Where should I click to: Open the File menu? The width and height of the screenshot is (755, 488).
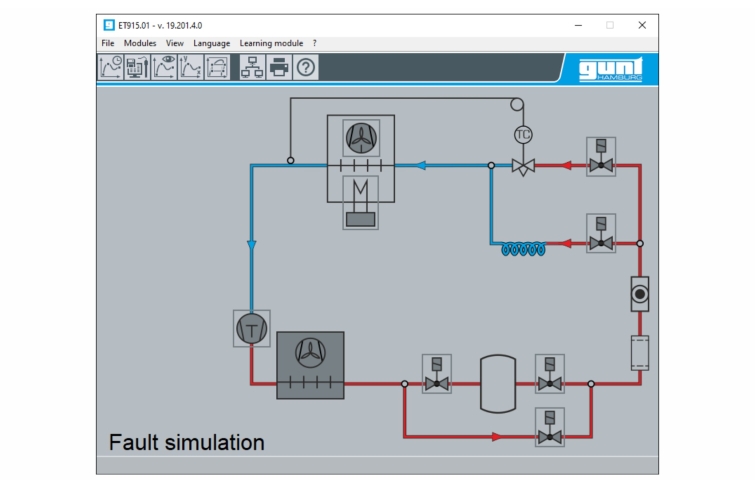coord(108,43)
